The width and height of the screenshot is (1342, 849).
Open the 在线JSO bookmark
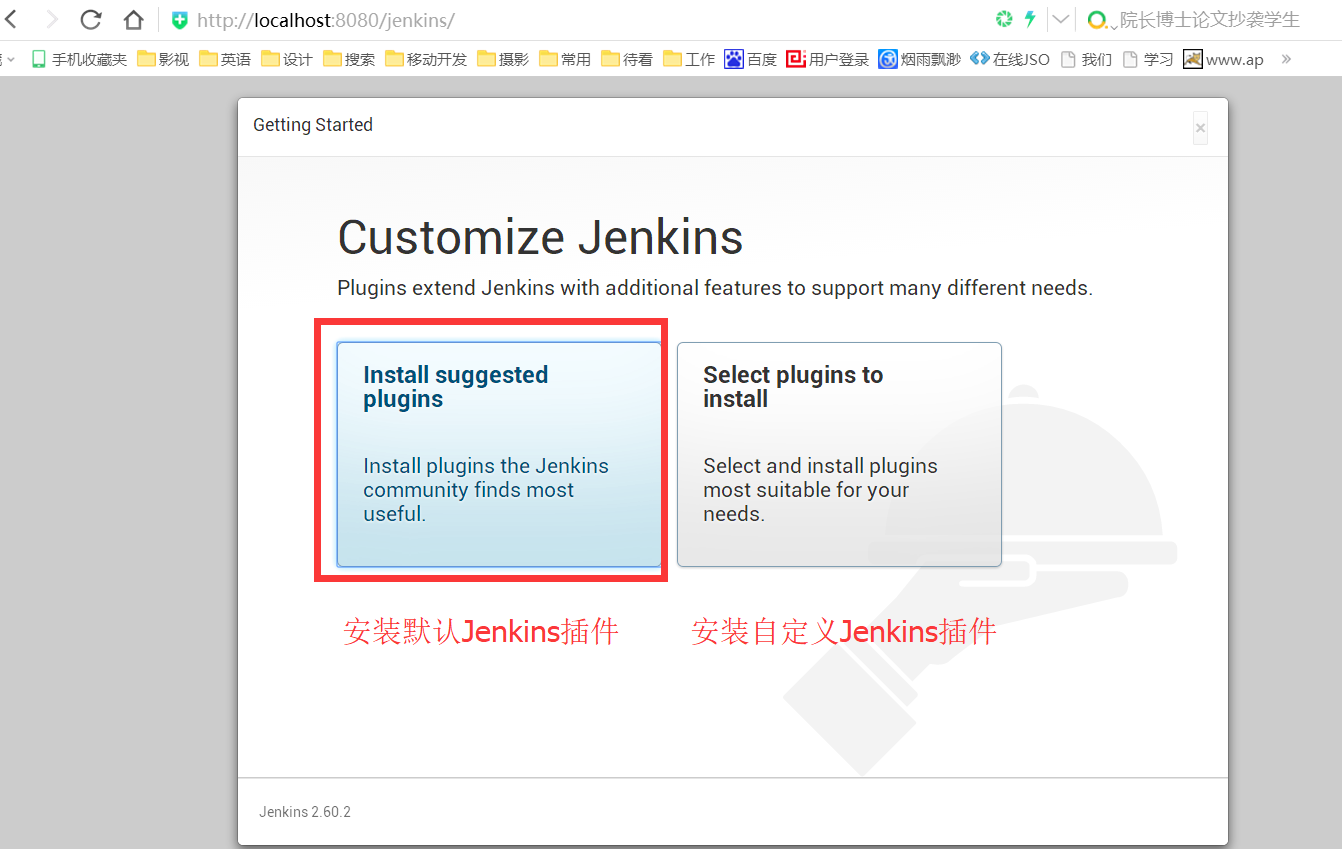[1010, 59]
